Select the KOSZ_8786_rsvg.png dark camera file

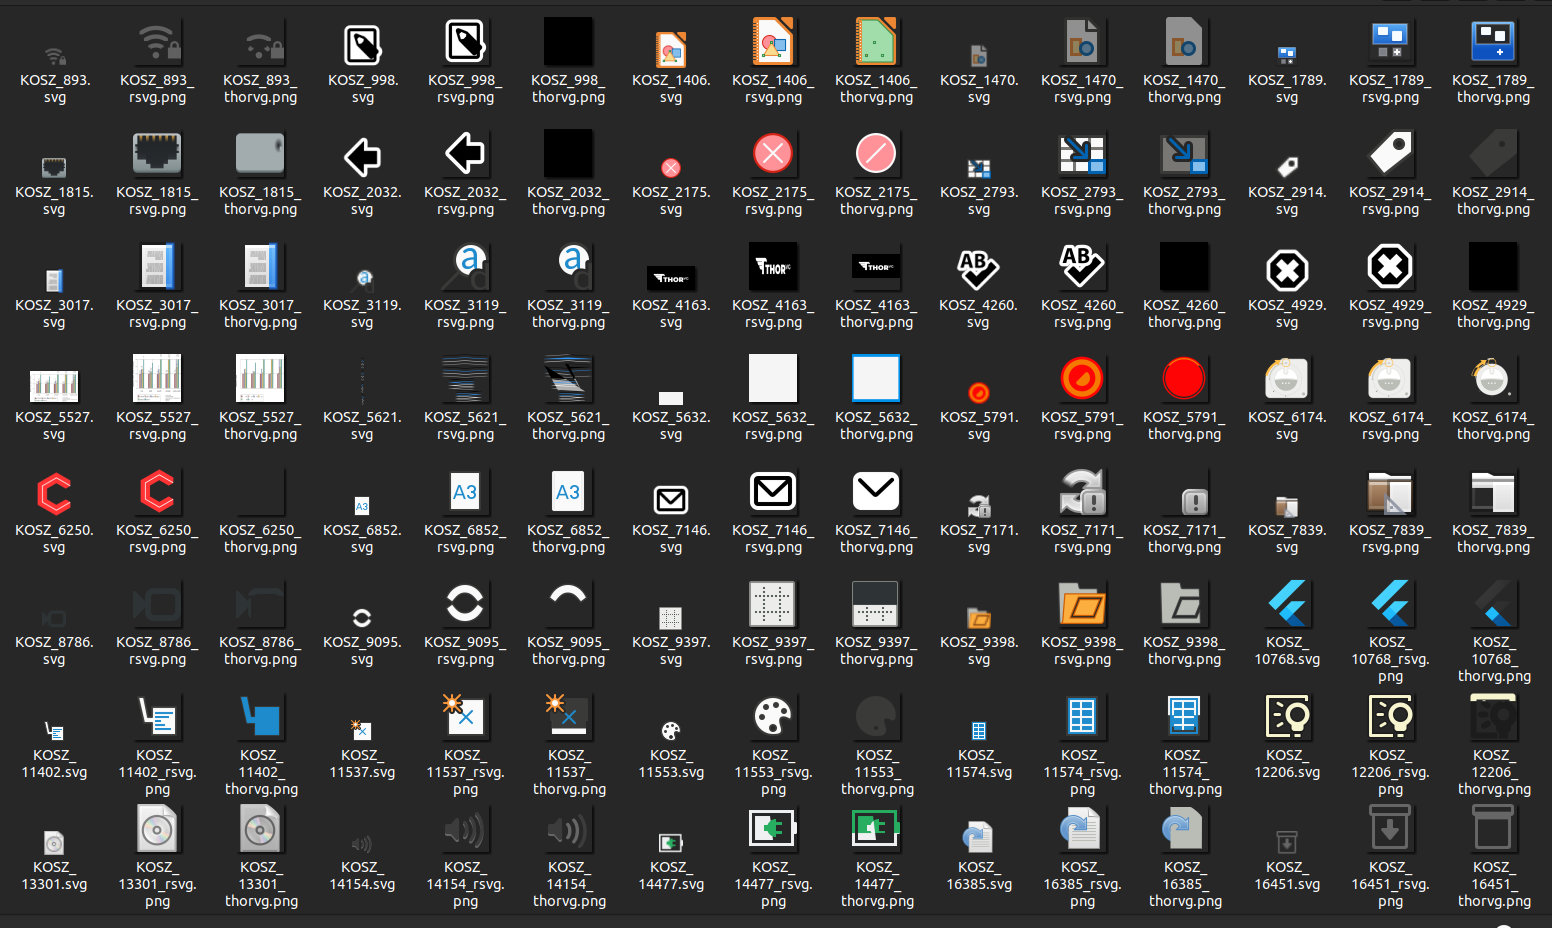point(157,604)
